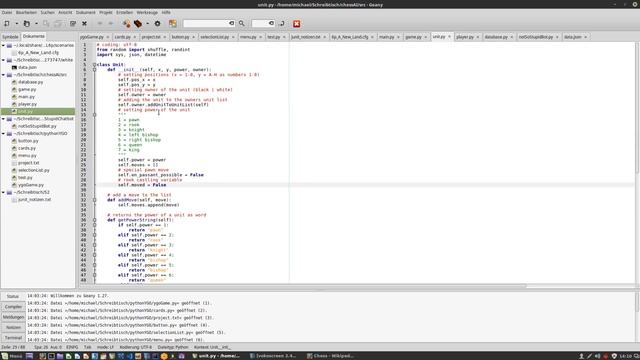Click the Compile toolbar icon

(x=127, y=24)
